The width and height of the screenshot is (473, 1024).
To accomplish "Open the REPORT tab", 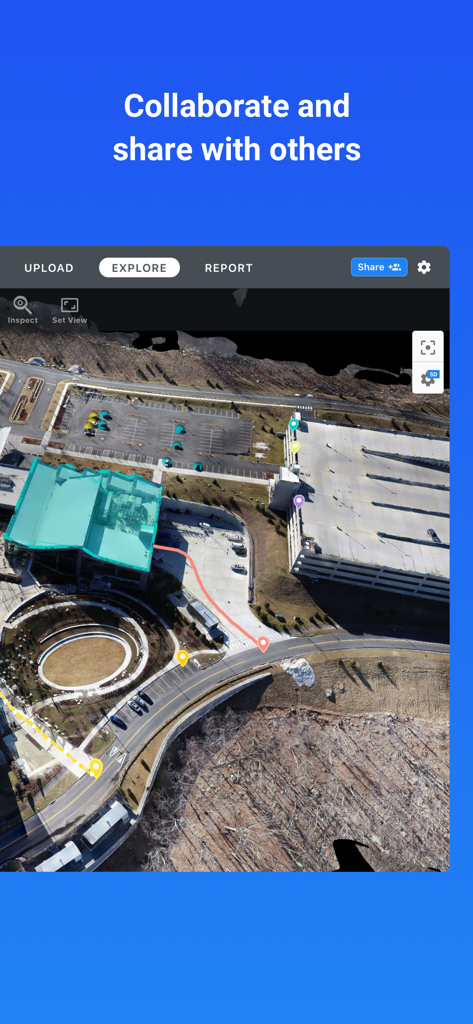I will click(229, 268).
